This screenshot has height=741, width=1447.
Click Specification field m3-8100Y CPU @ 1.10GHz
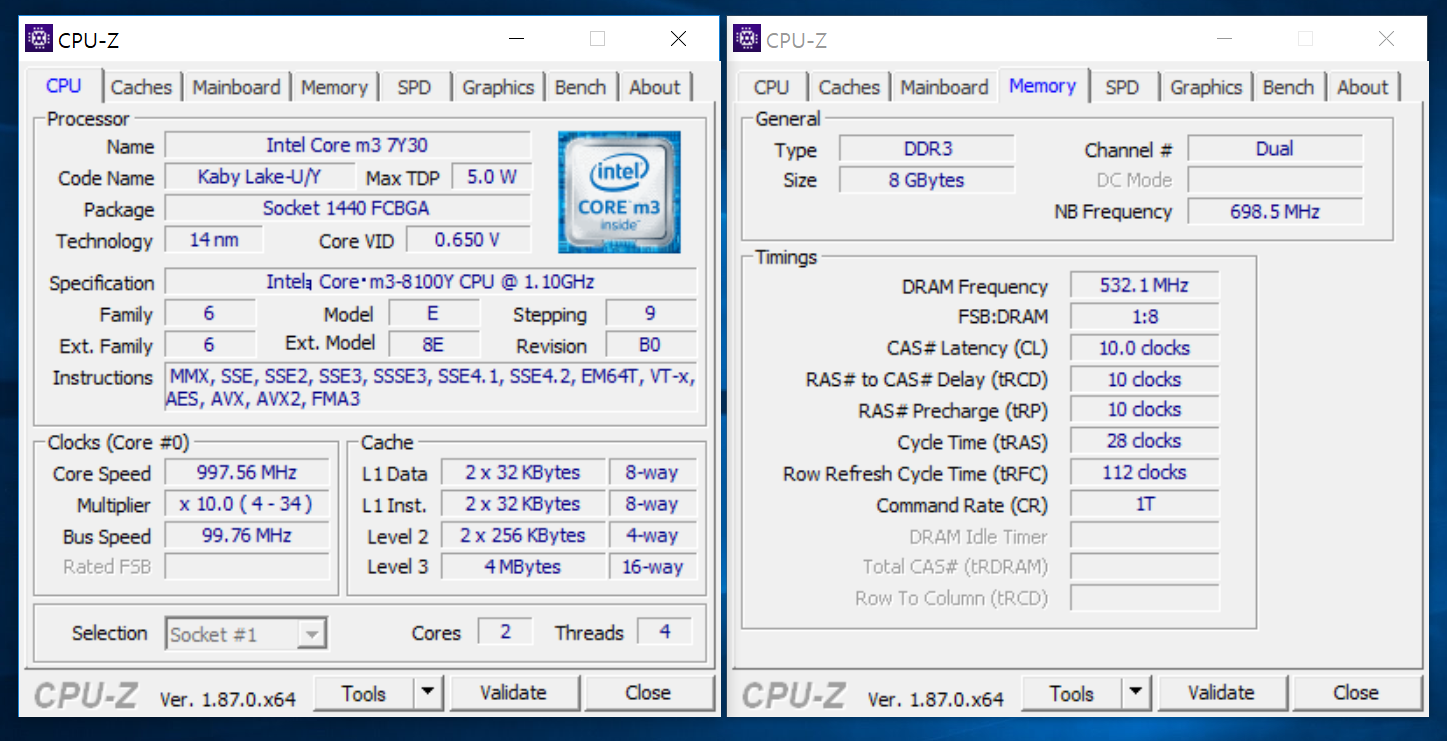pos(431,282)
